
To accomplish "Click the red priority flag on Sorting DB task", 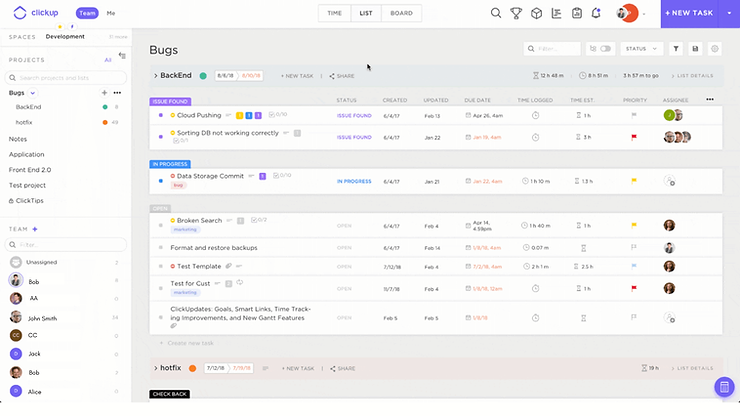I will [x=634, y=137].
